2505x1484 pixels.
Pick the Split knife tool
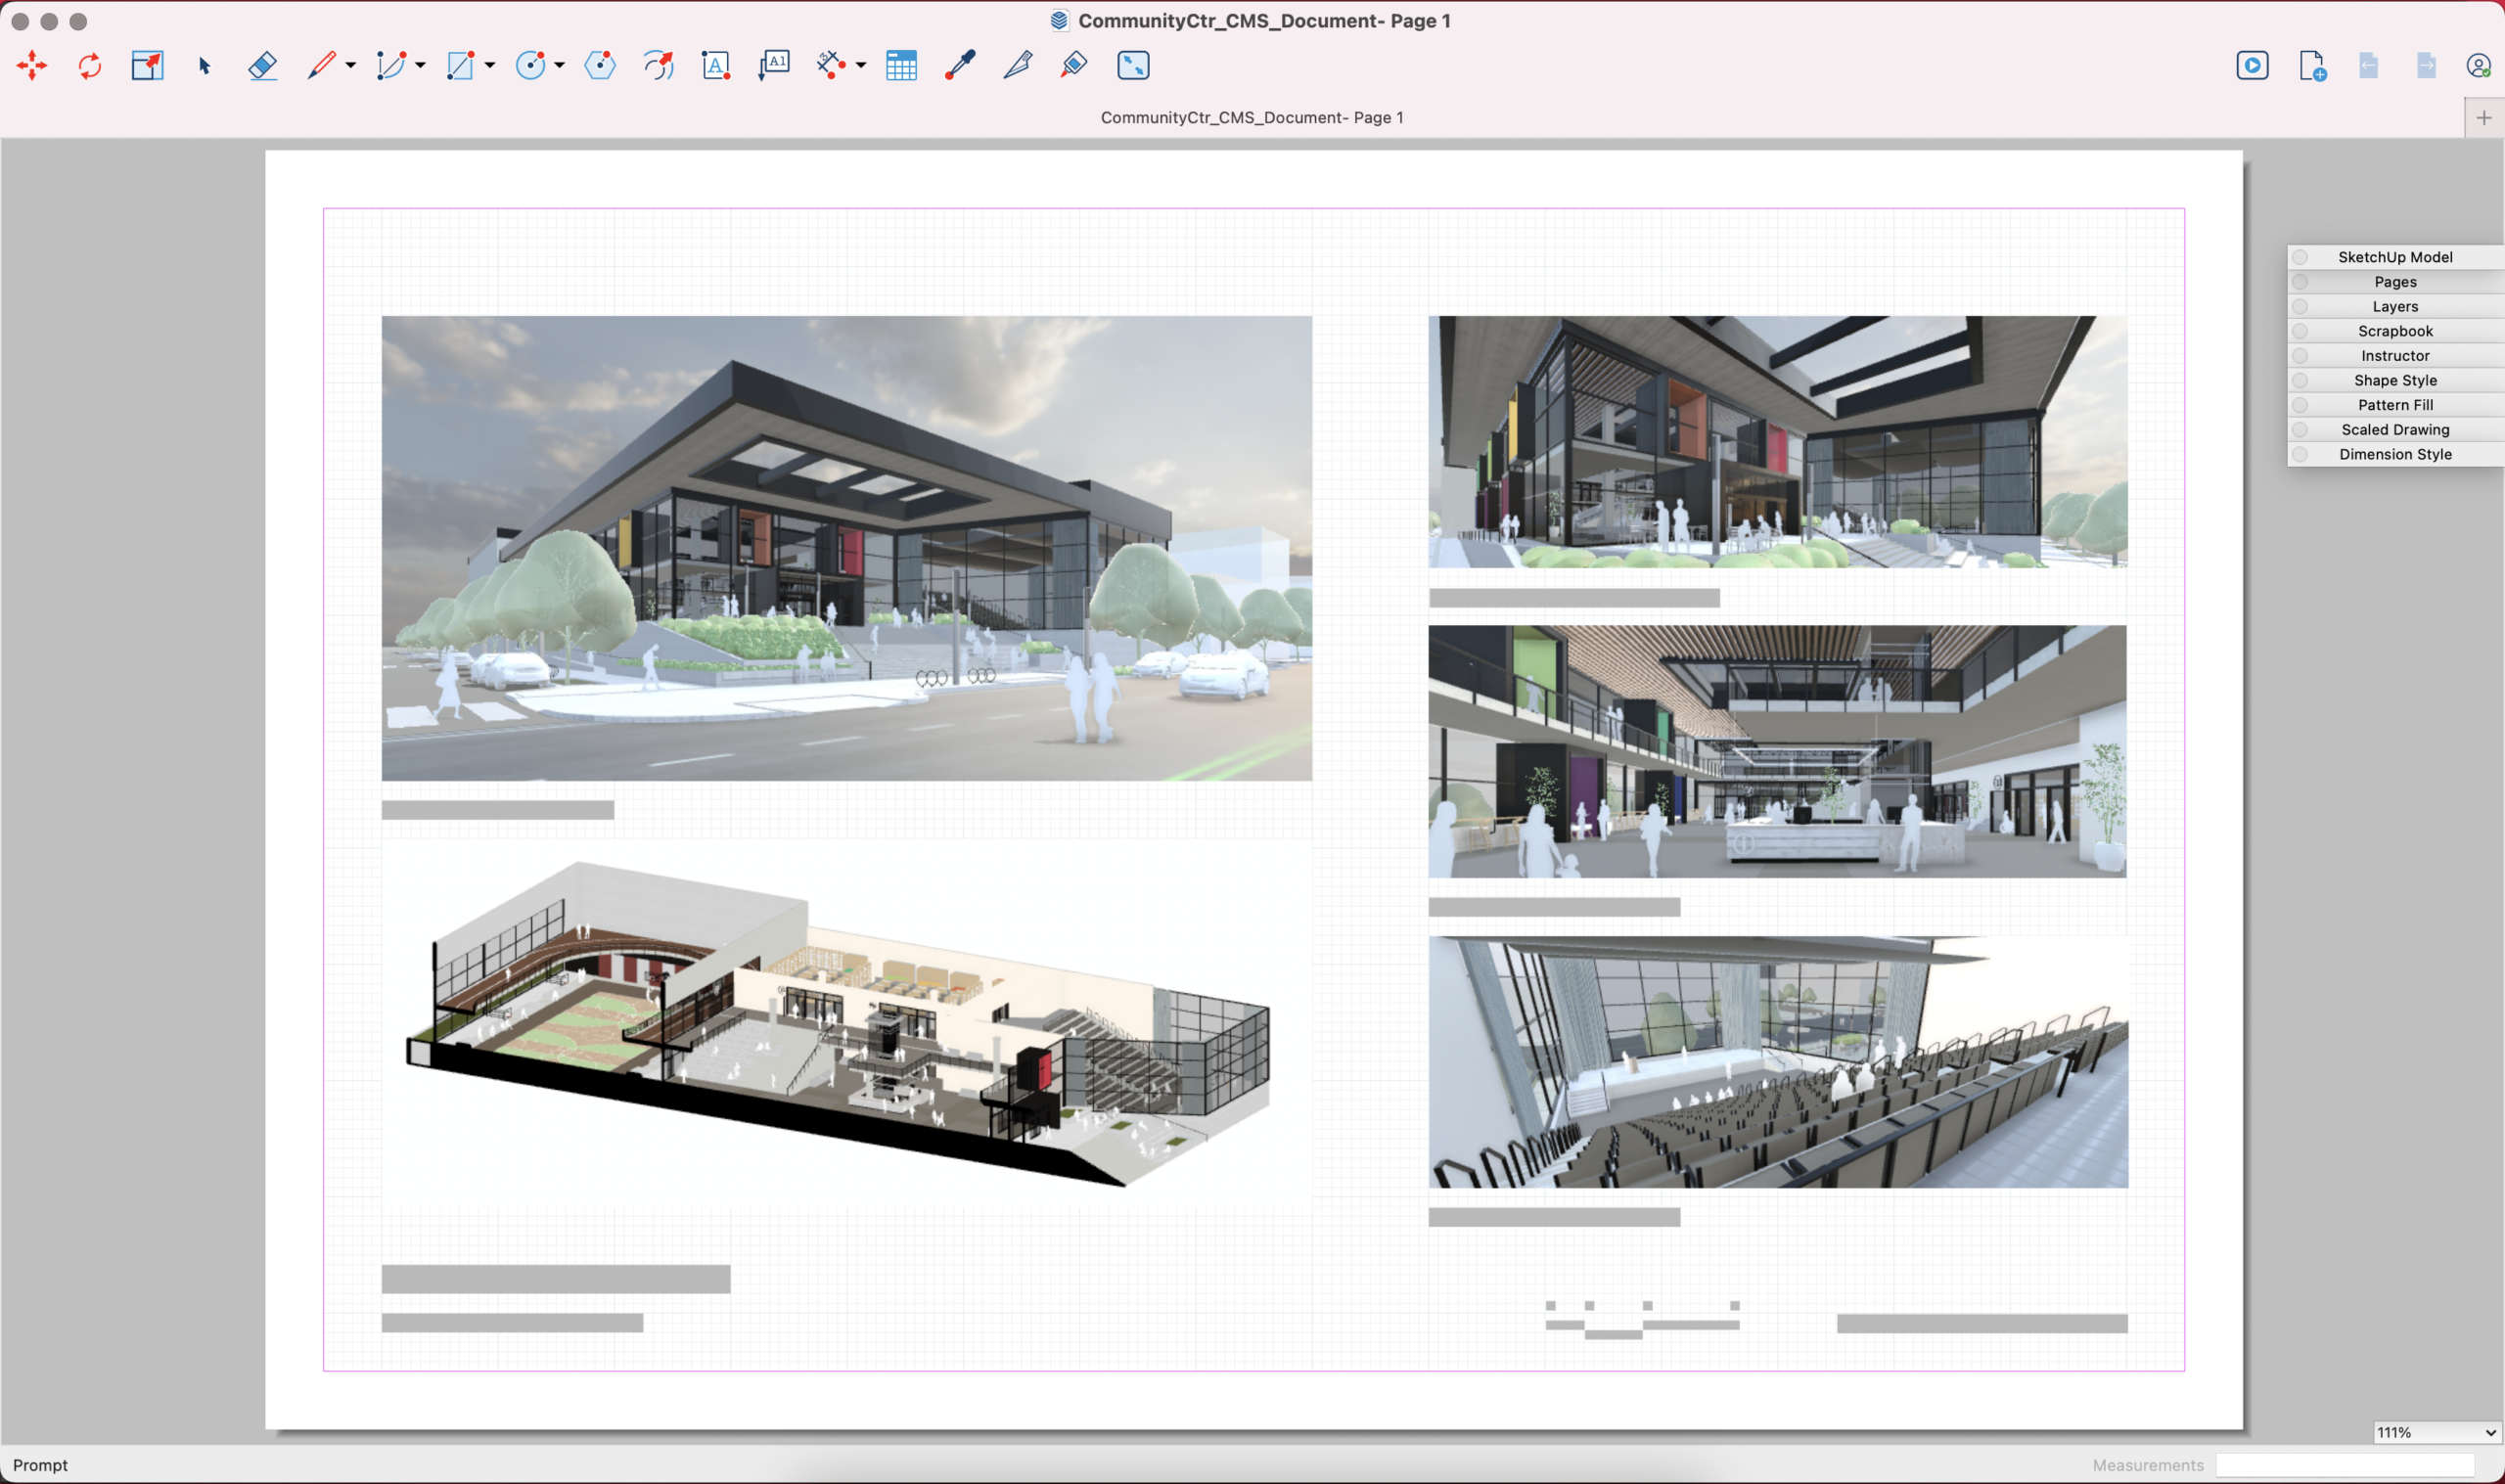coord(1018,66)
